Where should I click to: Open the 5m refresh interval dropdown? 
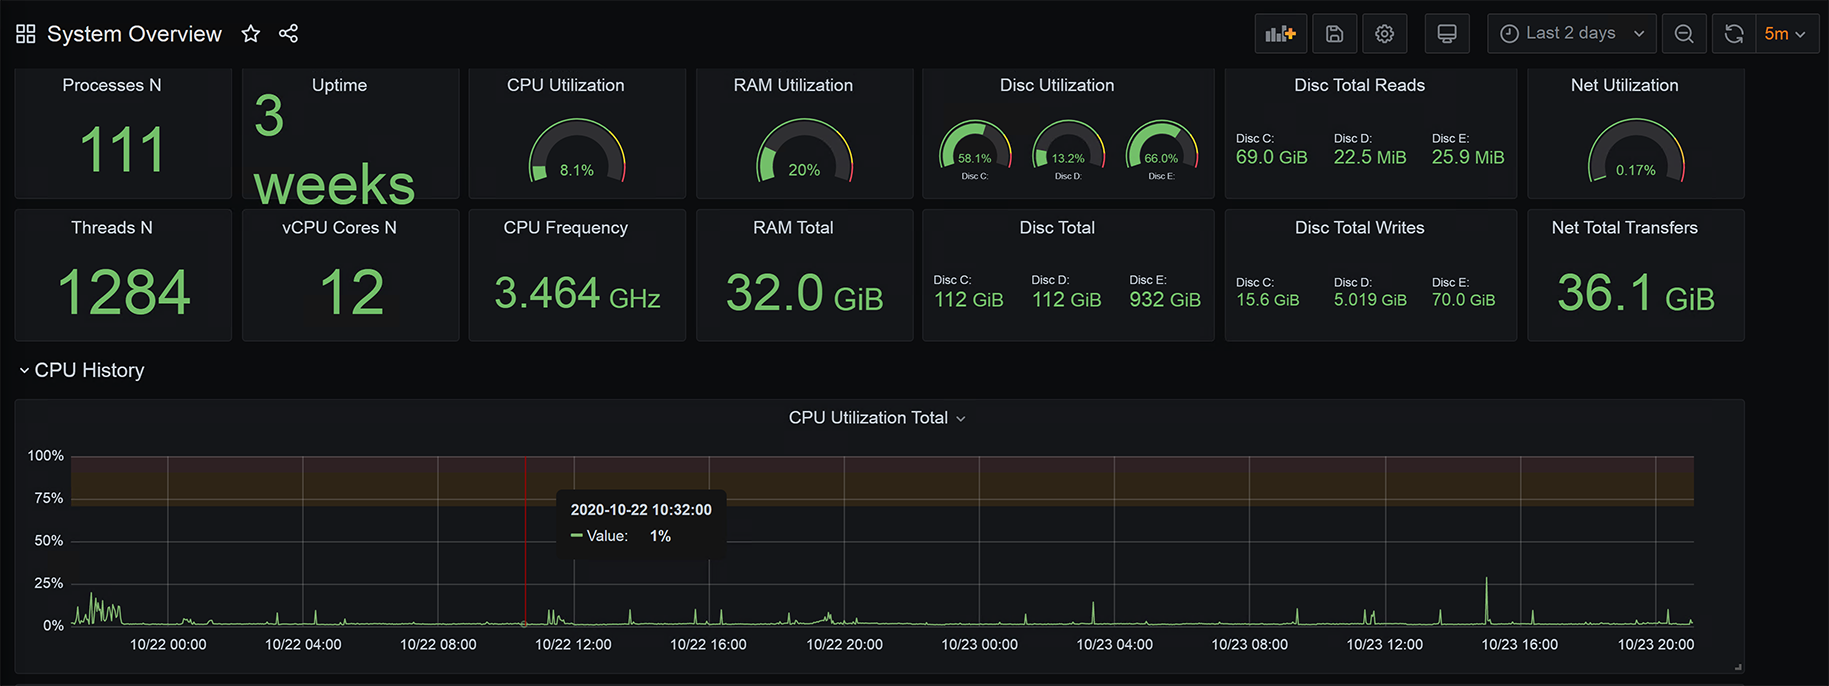click(x=1785, y=34)
